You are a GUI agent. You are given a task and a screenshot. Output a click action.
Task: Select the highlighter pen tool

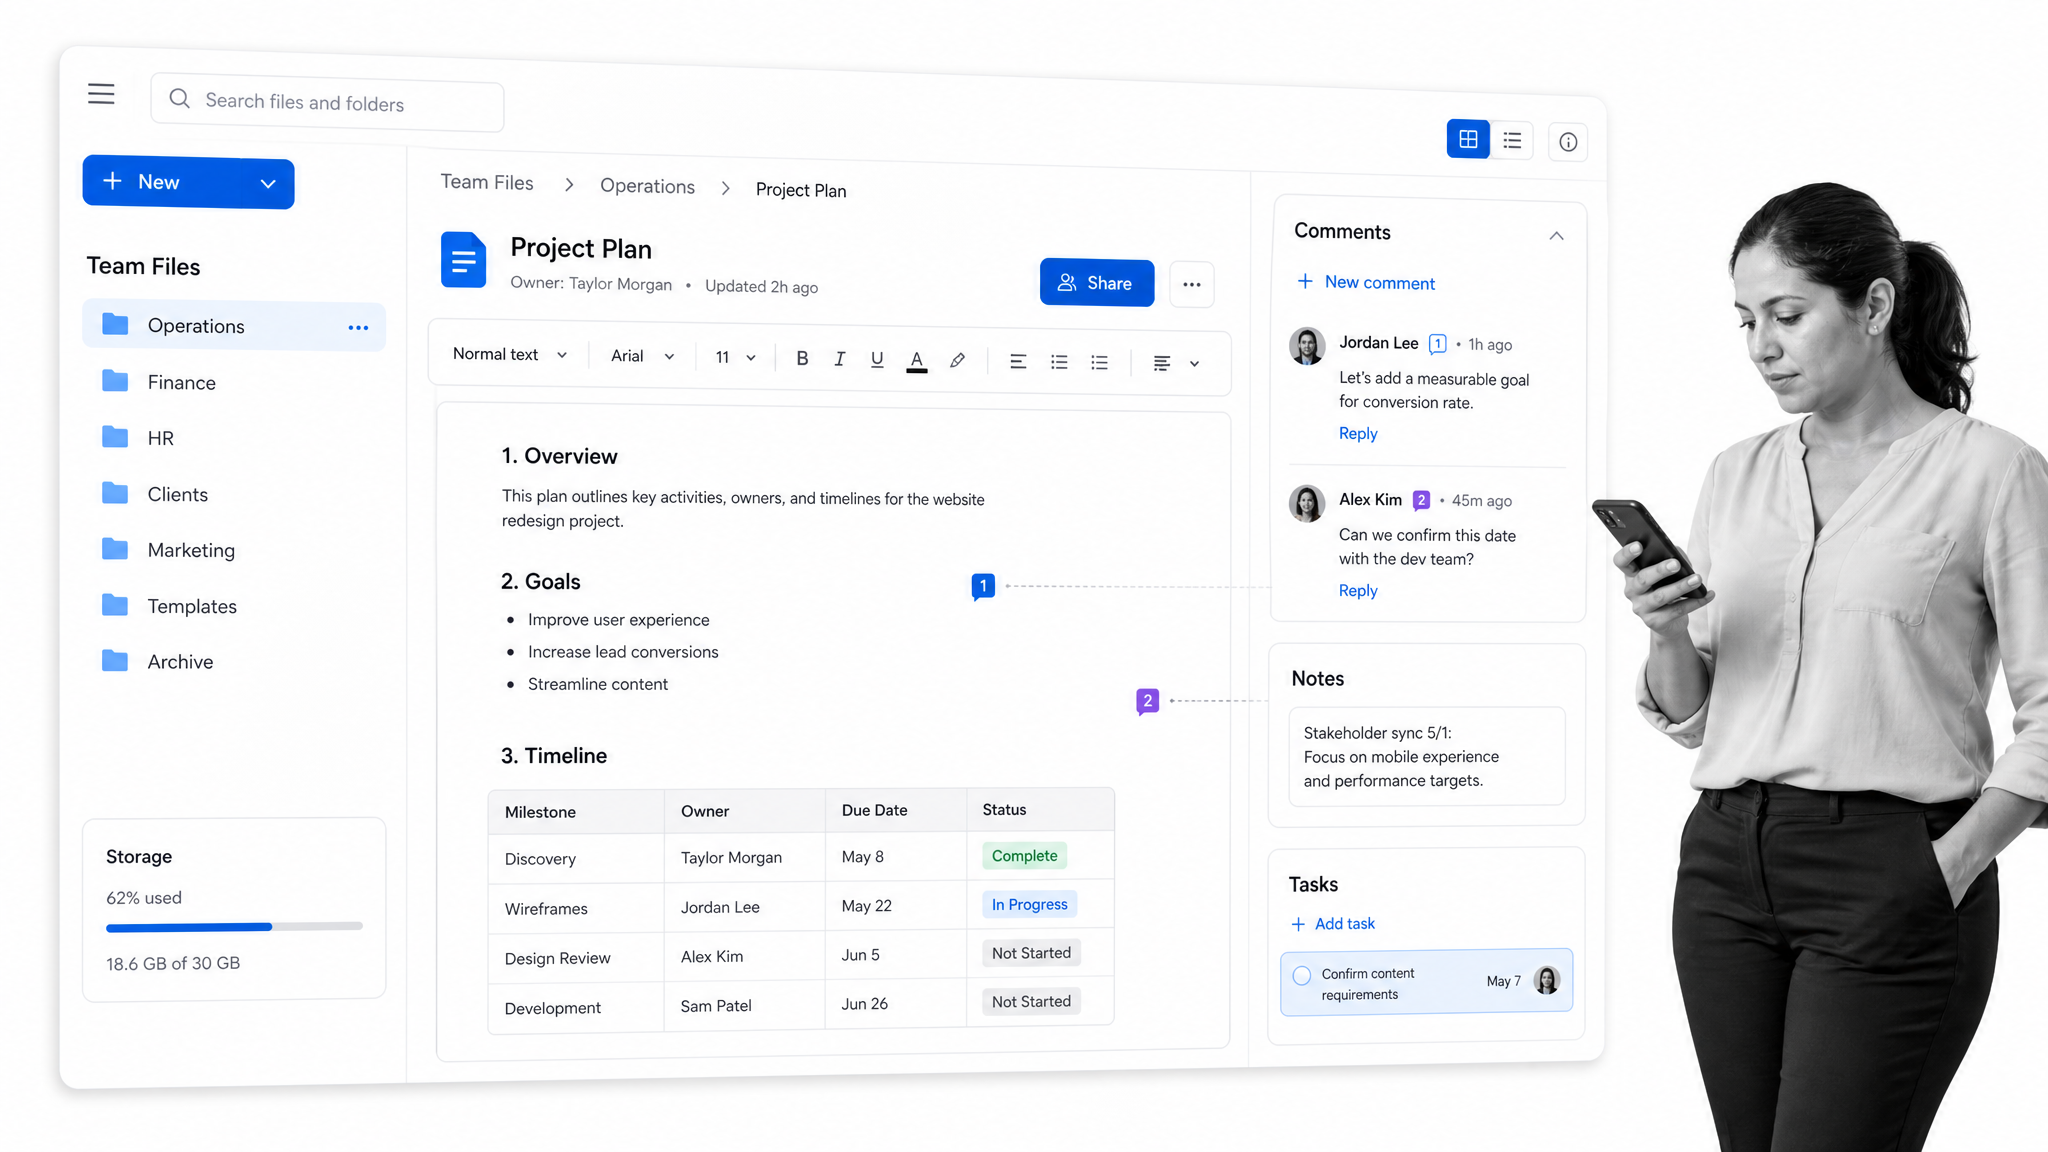[957, 360]
